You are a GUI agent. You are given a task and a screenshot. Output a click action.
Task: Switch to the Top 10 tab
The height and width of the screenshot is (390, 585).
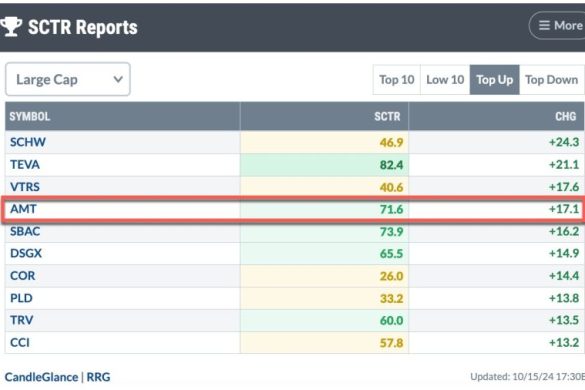point(397,79)
